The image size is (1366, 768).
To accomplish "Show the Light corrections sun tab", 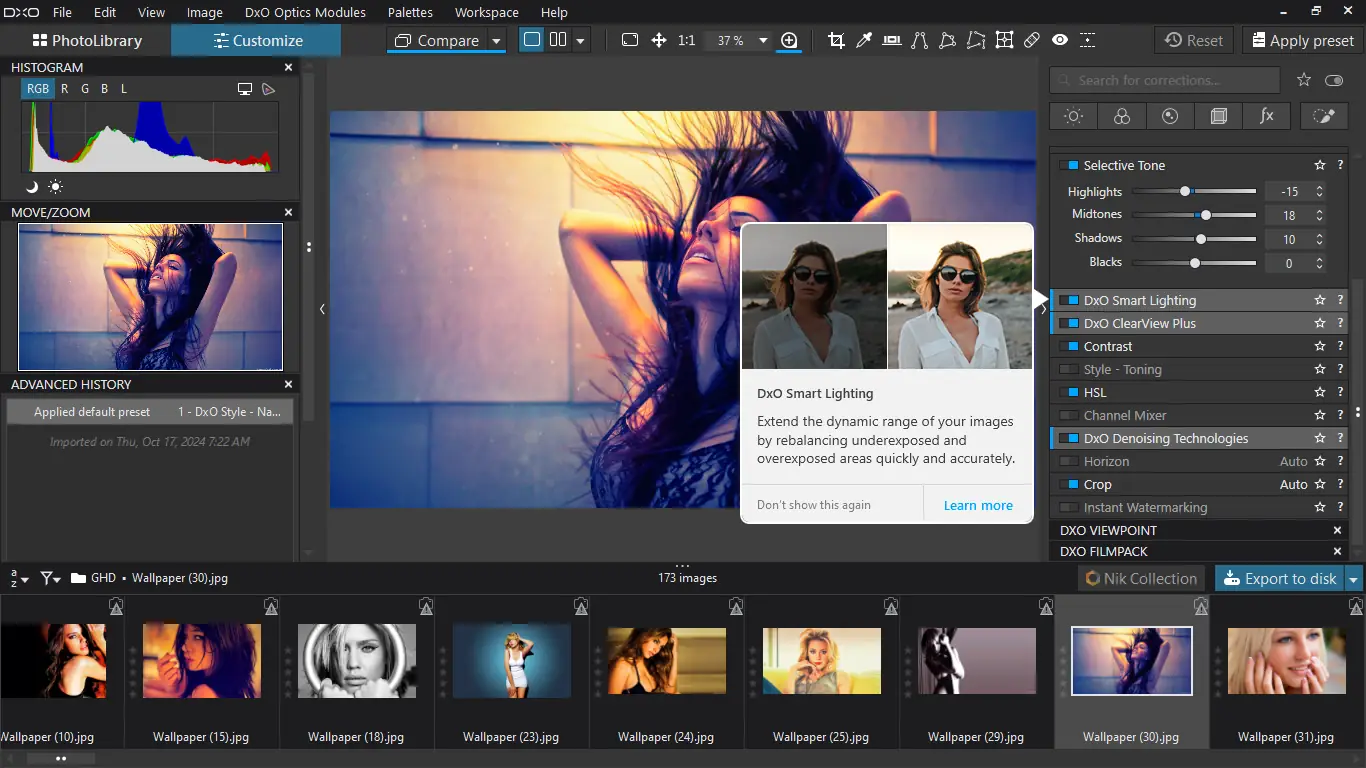I will [x=1073, y=116].
